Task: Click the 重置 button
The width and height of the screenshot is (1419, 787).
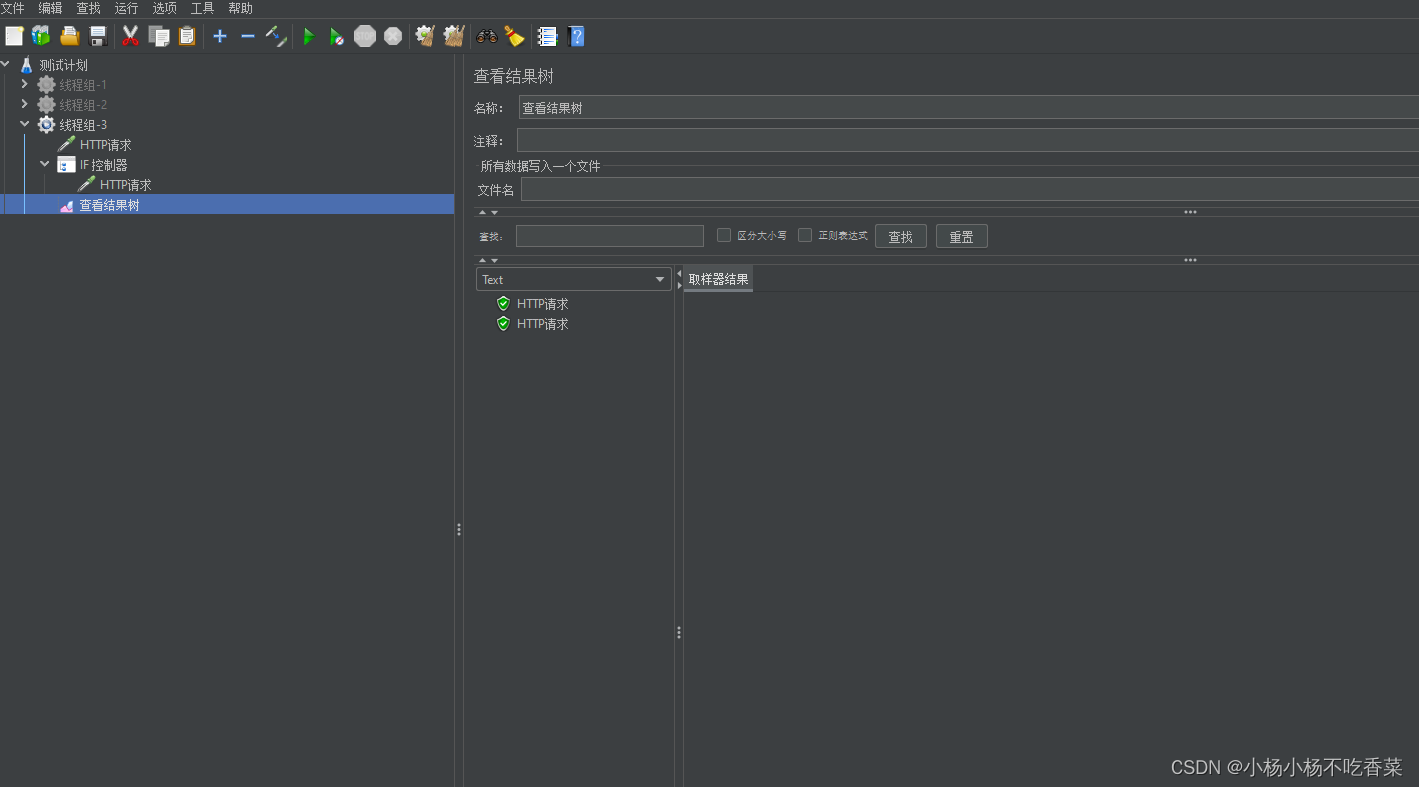Action: click(962, 236)
